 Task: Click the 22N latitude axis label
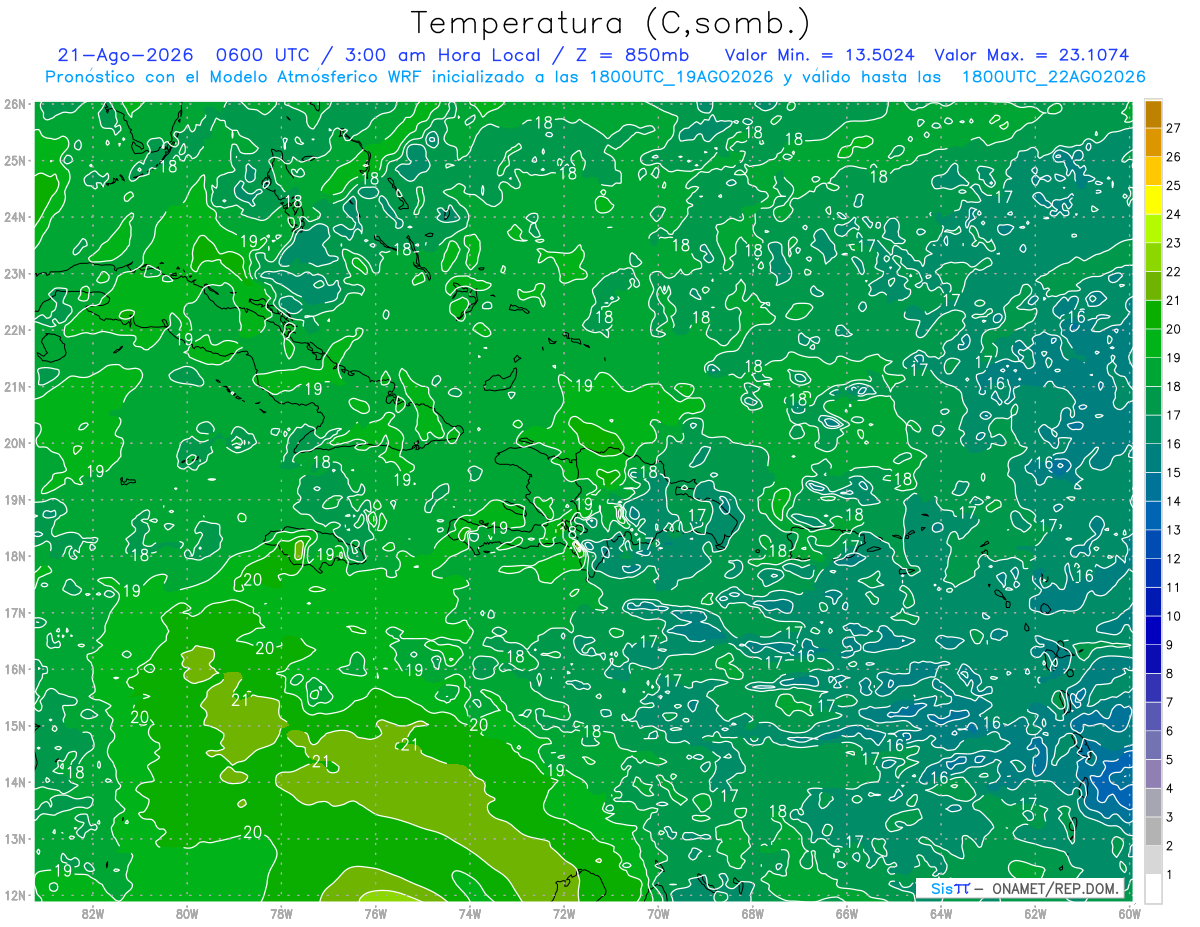[x=15, y=330]
